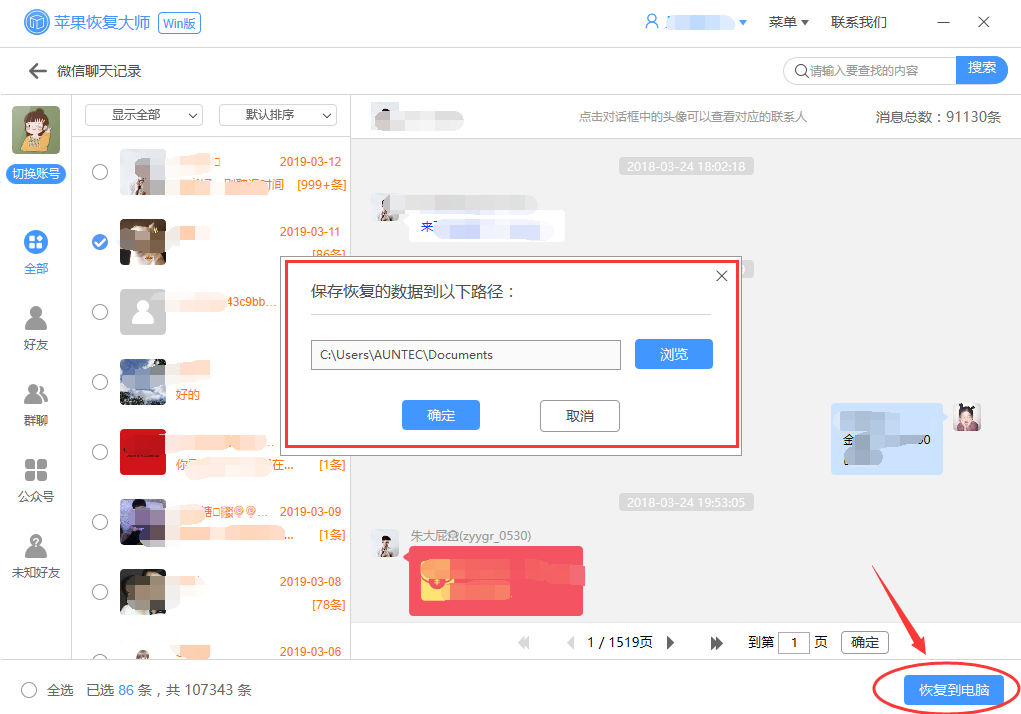1021x714 pixels.
Task: Click the 苹果恢复大师 app logo icon
Action: pos(36,22)
